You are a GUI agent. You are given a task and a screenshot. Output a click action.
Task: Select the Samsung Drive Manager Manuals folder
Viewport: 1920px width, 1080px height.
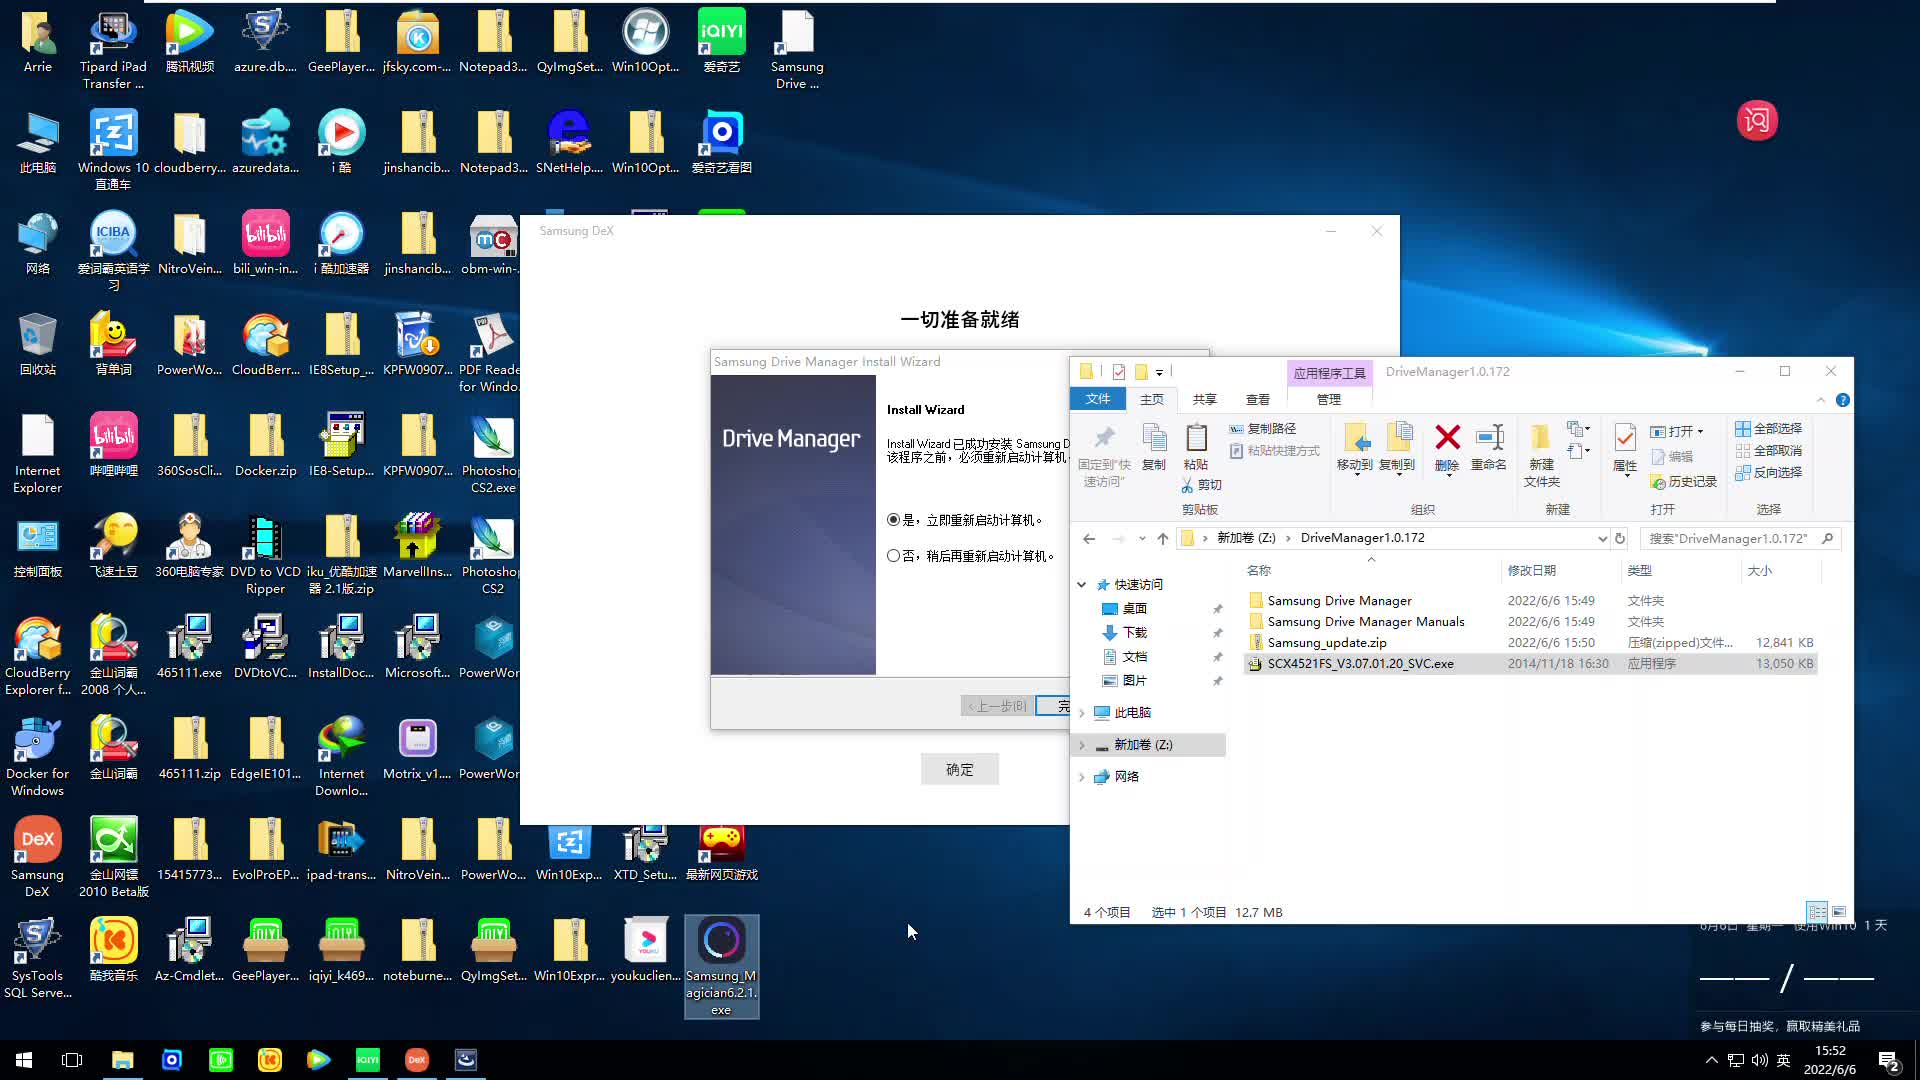point(1530,622)
